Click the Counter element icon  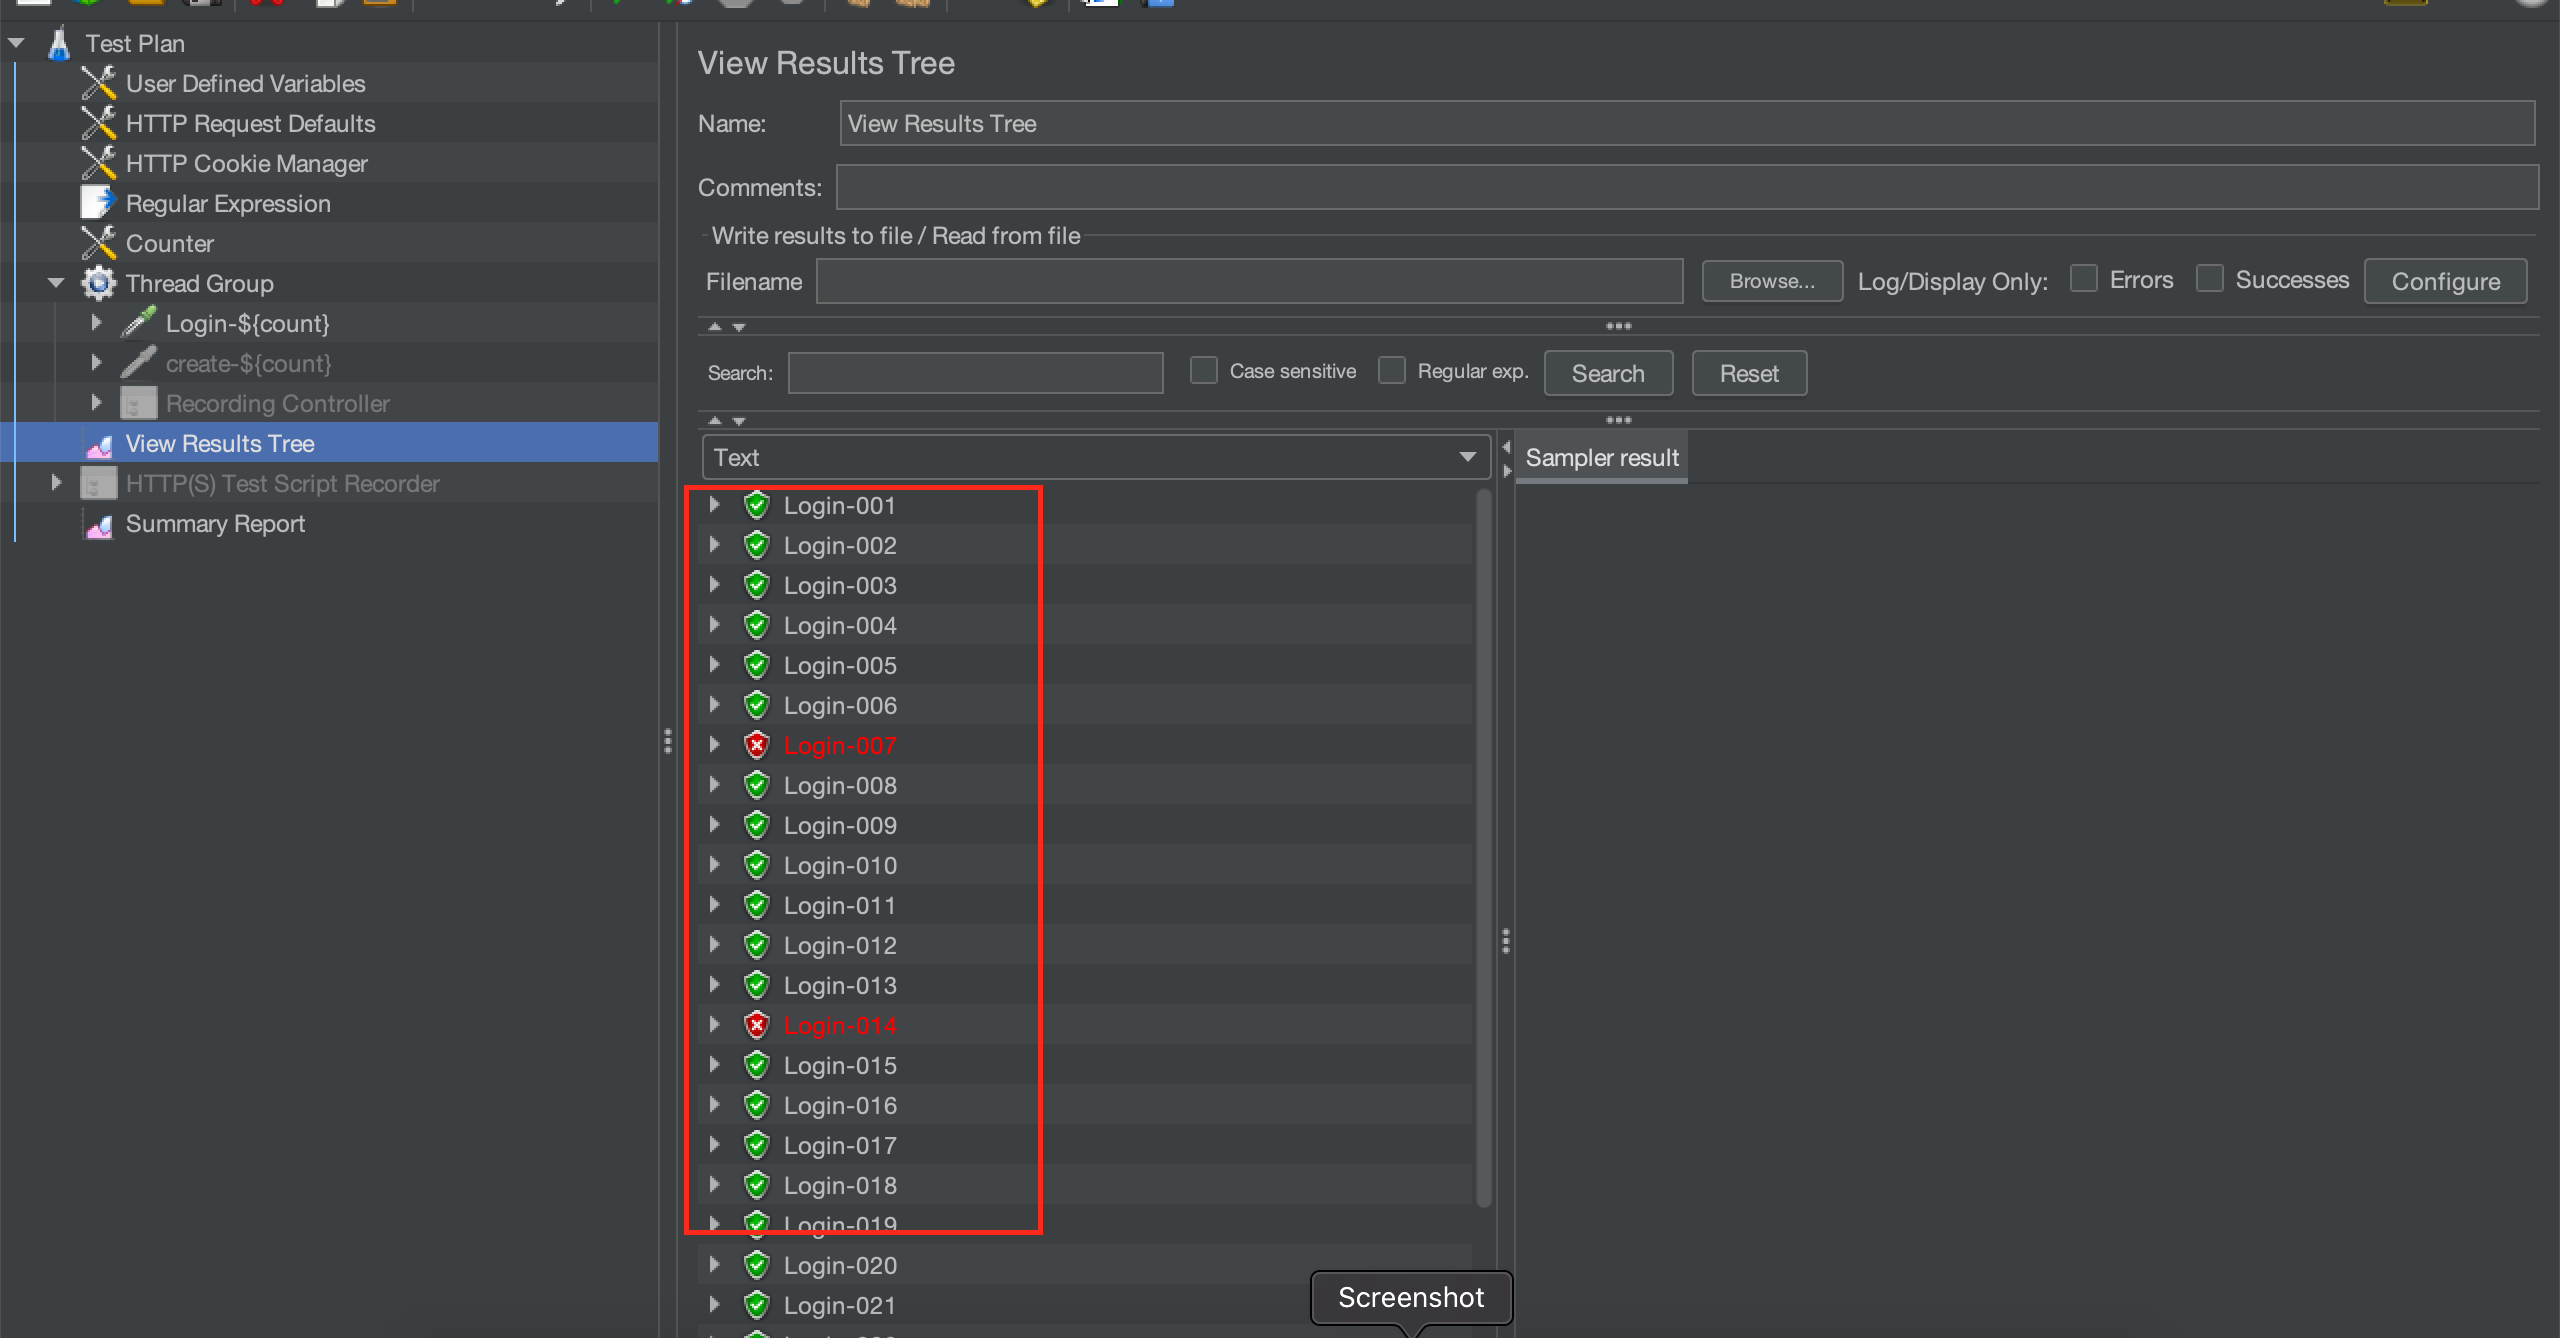tap(98, 242)
